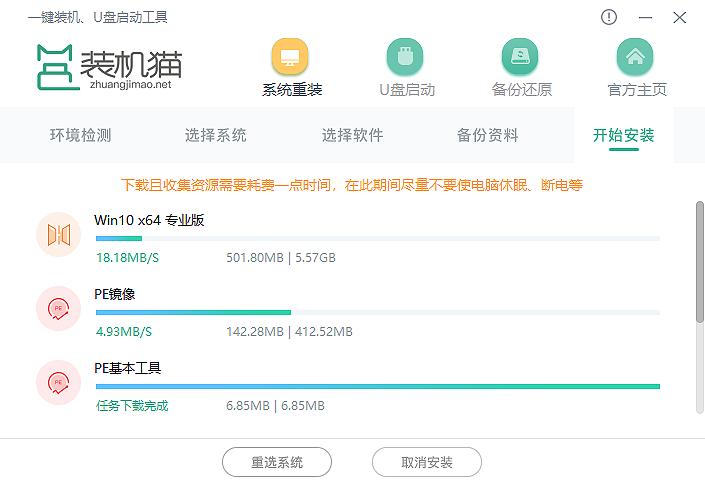Click the exclamation info icon in title bar
The width and height of the screenshot is (705, 481).
tap(610, 17)
